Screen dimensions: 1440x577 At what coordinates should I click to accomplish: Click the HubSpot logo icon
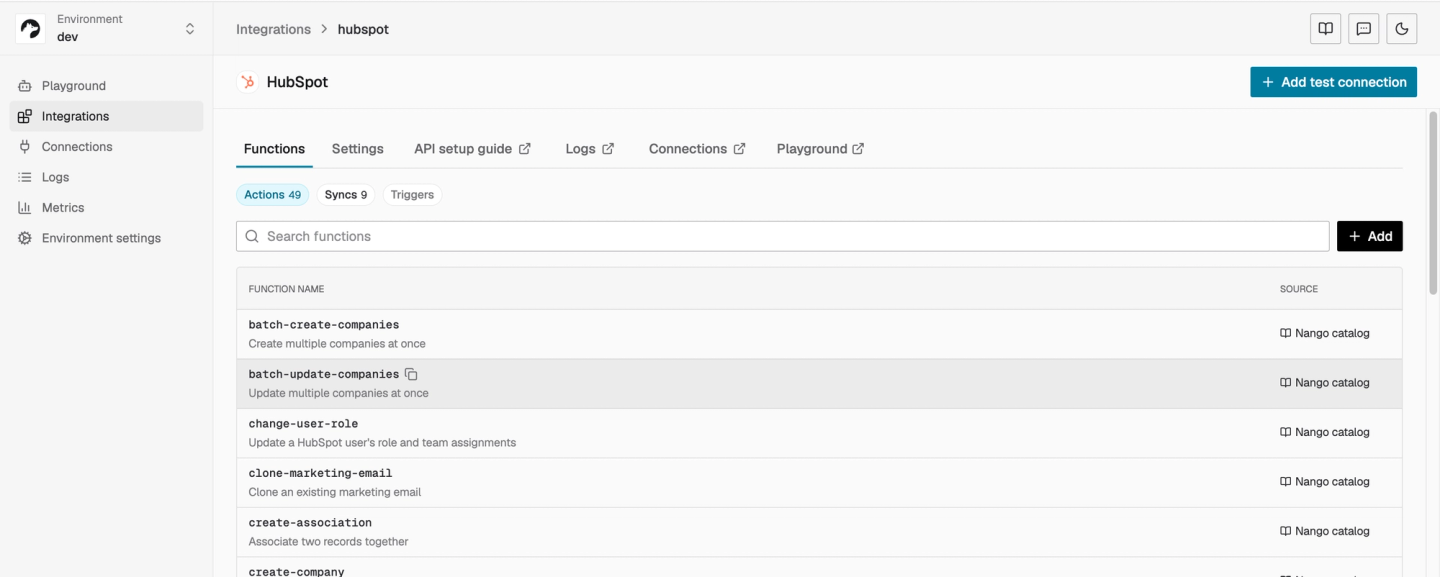(247, 82)
